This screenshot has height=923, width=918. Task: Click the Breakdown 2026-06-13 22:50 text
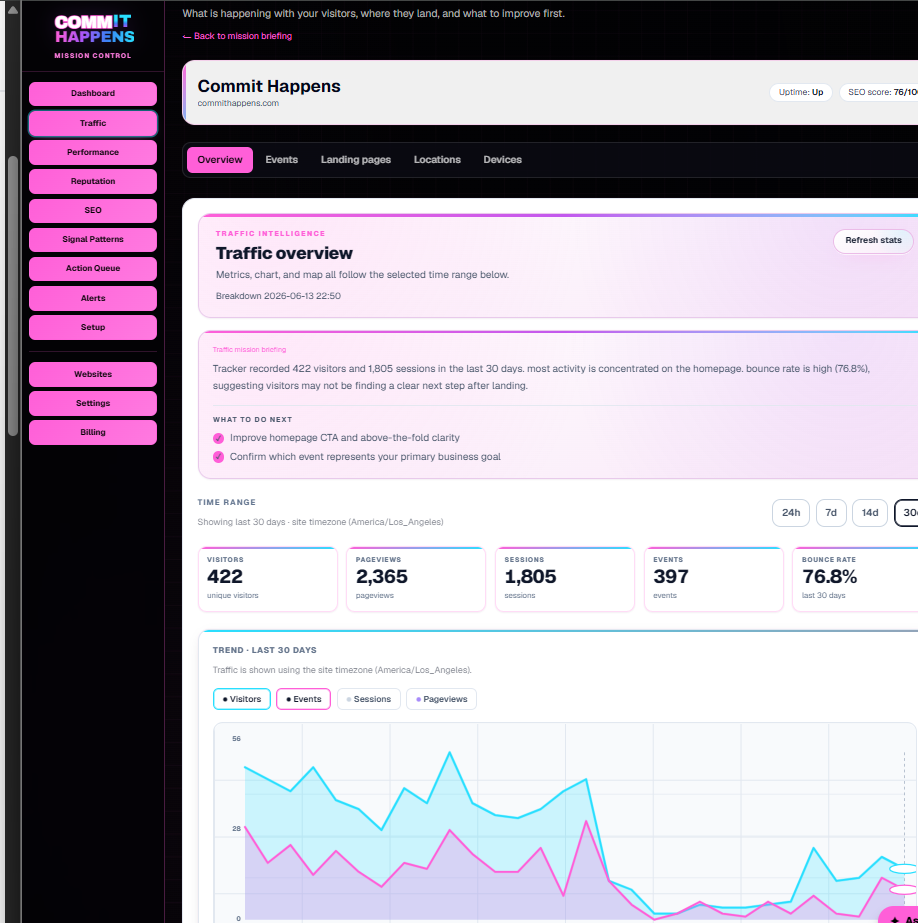pos(278,296)
